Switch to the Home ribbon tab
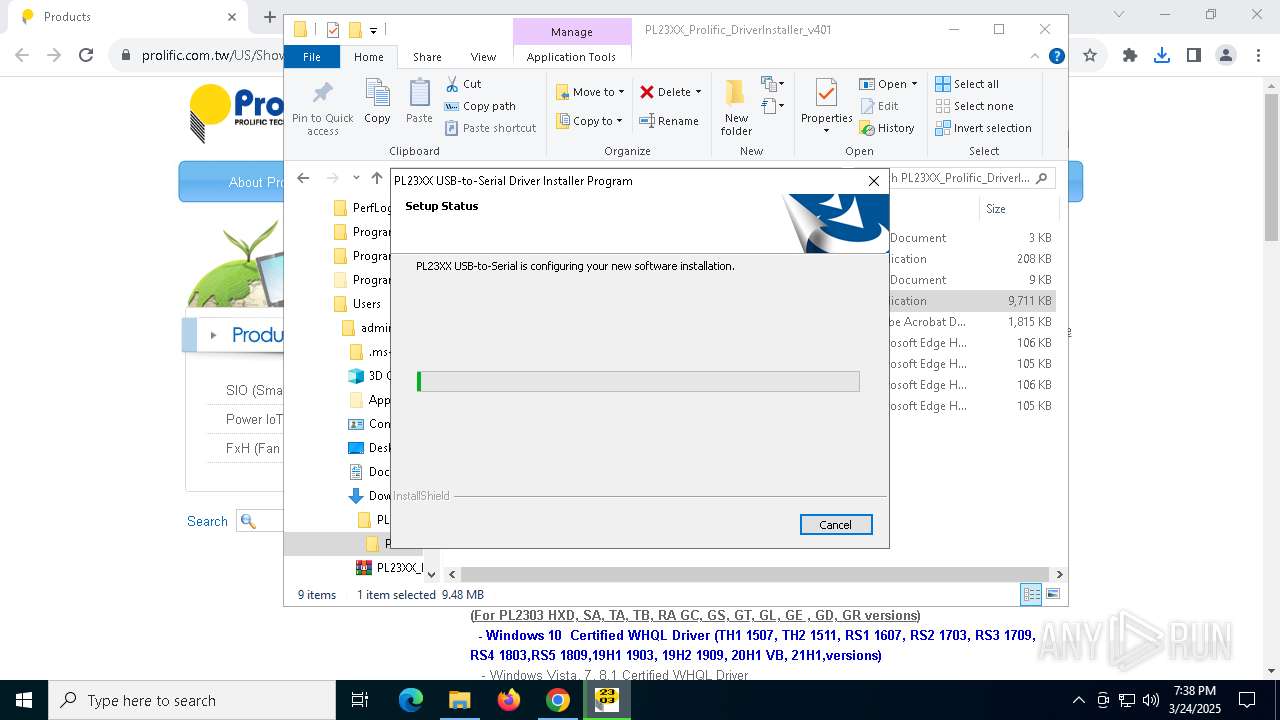The width and height of the screenshot is (1280, 720). [368, 57]
